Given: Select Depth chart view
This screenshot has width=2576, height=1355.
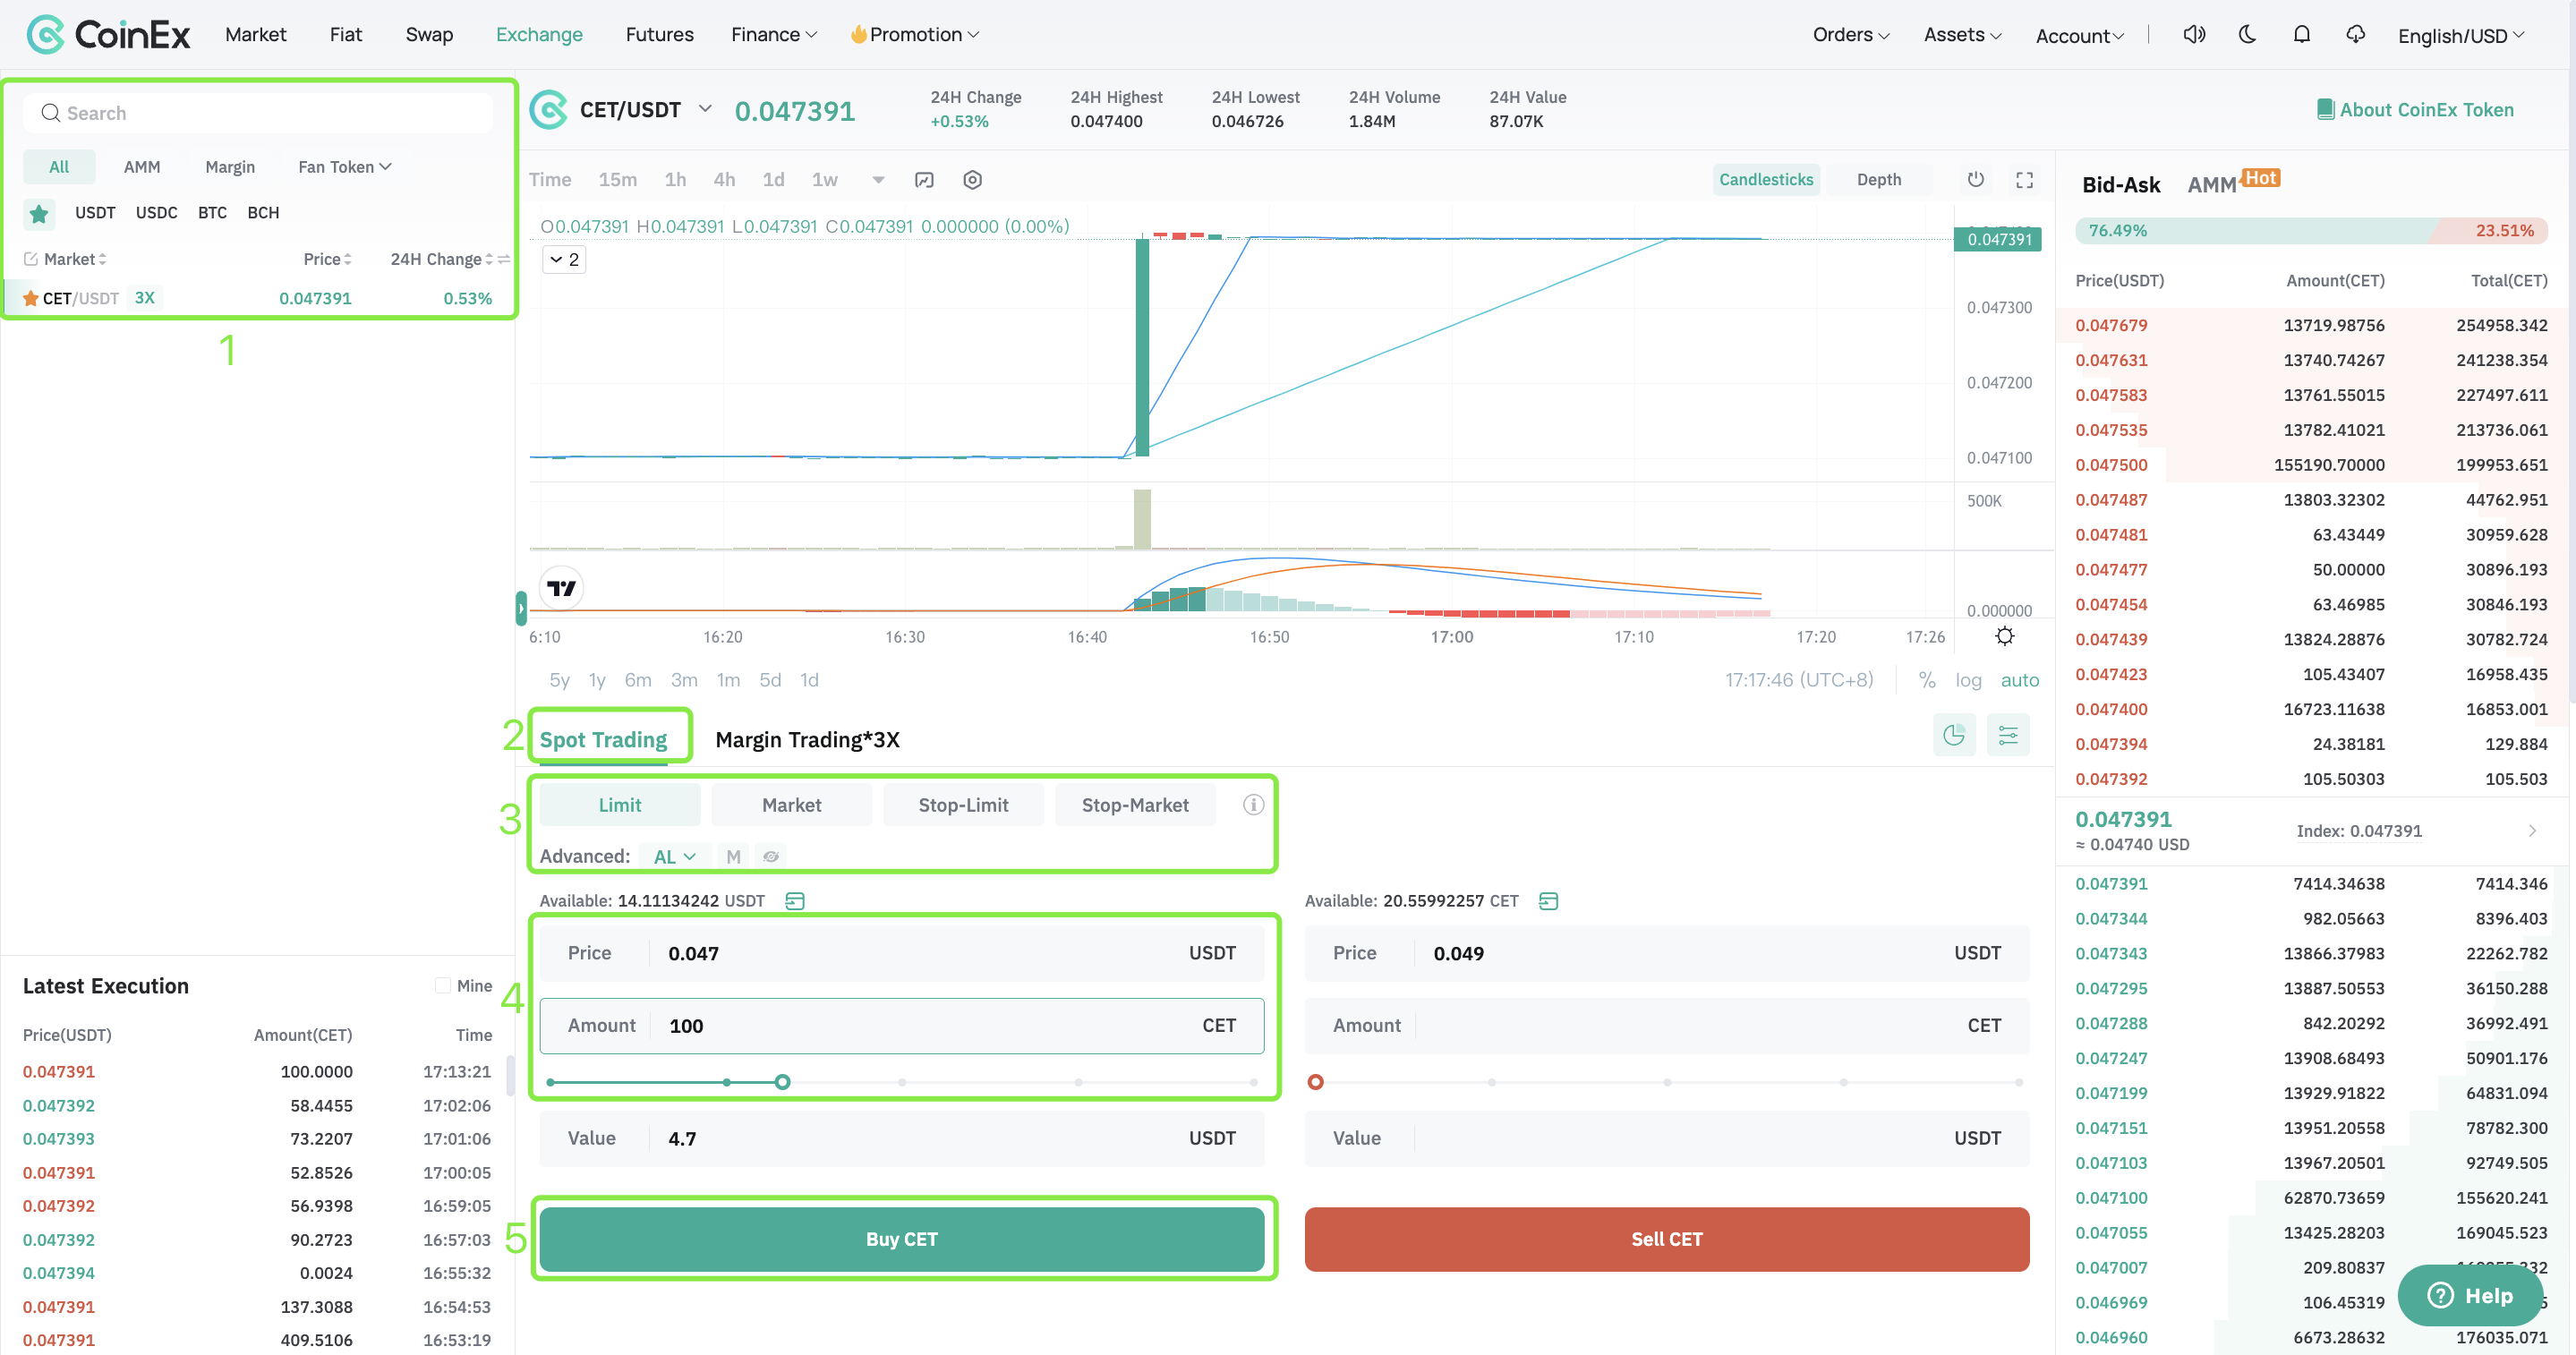Looking at the screenshot, I should (x=1878, y=180).
